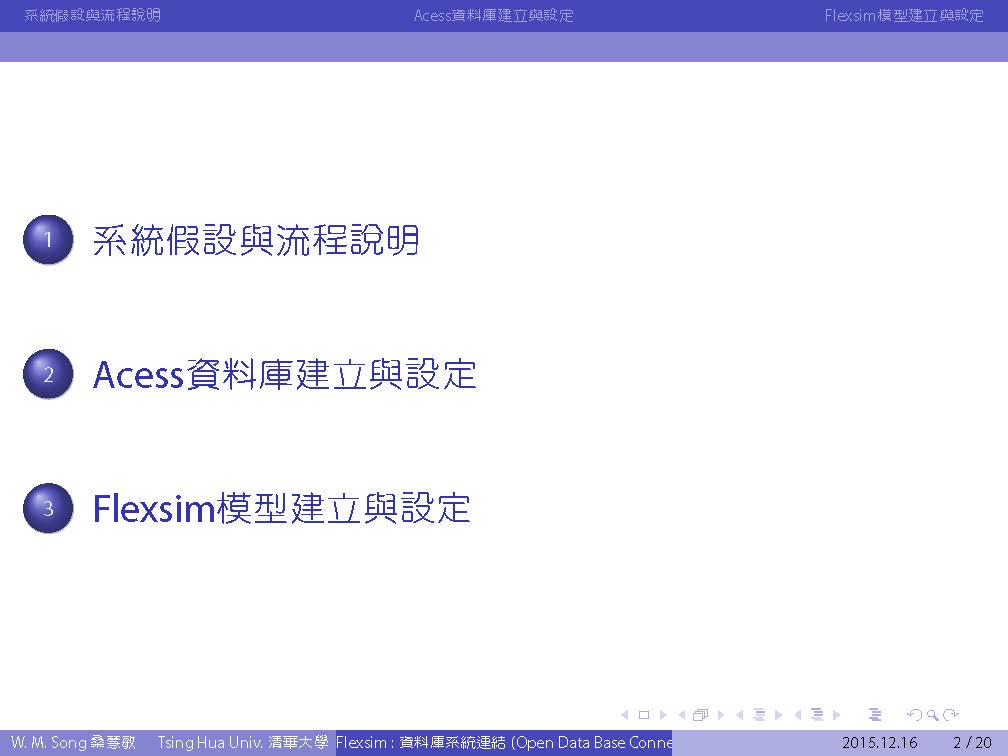
Task: Open 系統假設與流程說明 section in top header
Action: (x=92, y=16)
